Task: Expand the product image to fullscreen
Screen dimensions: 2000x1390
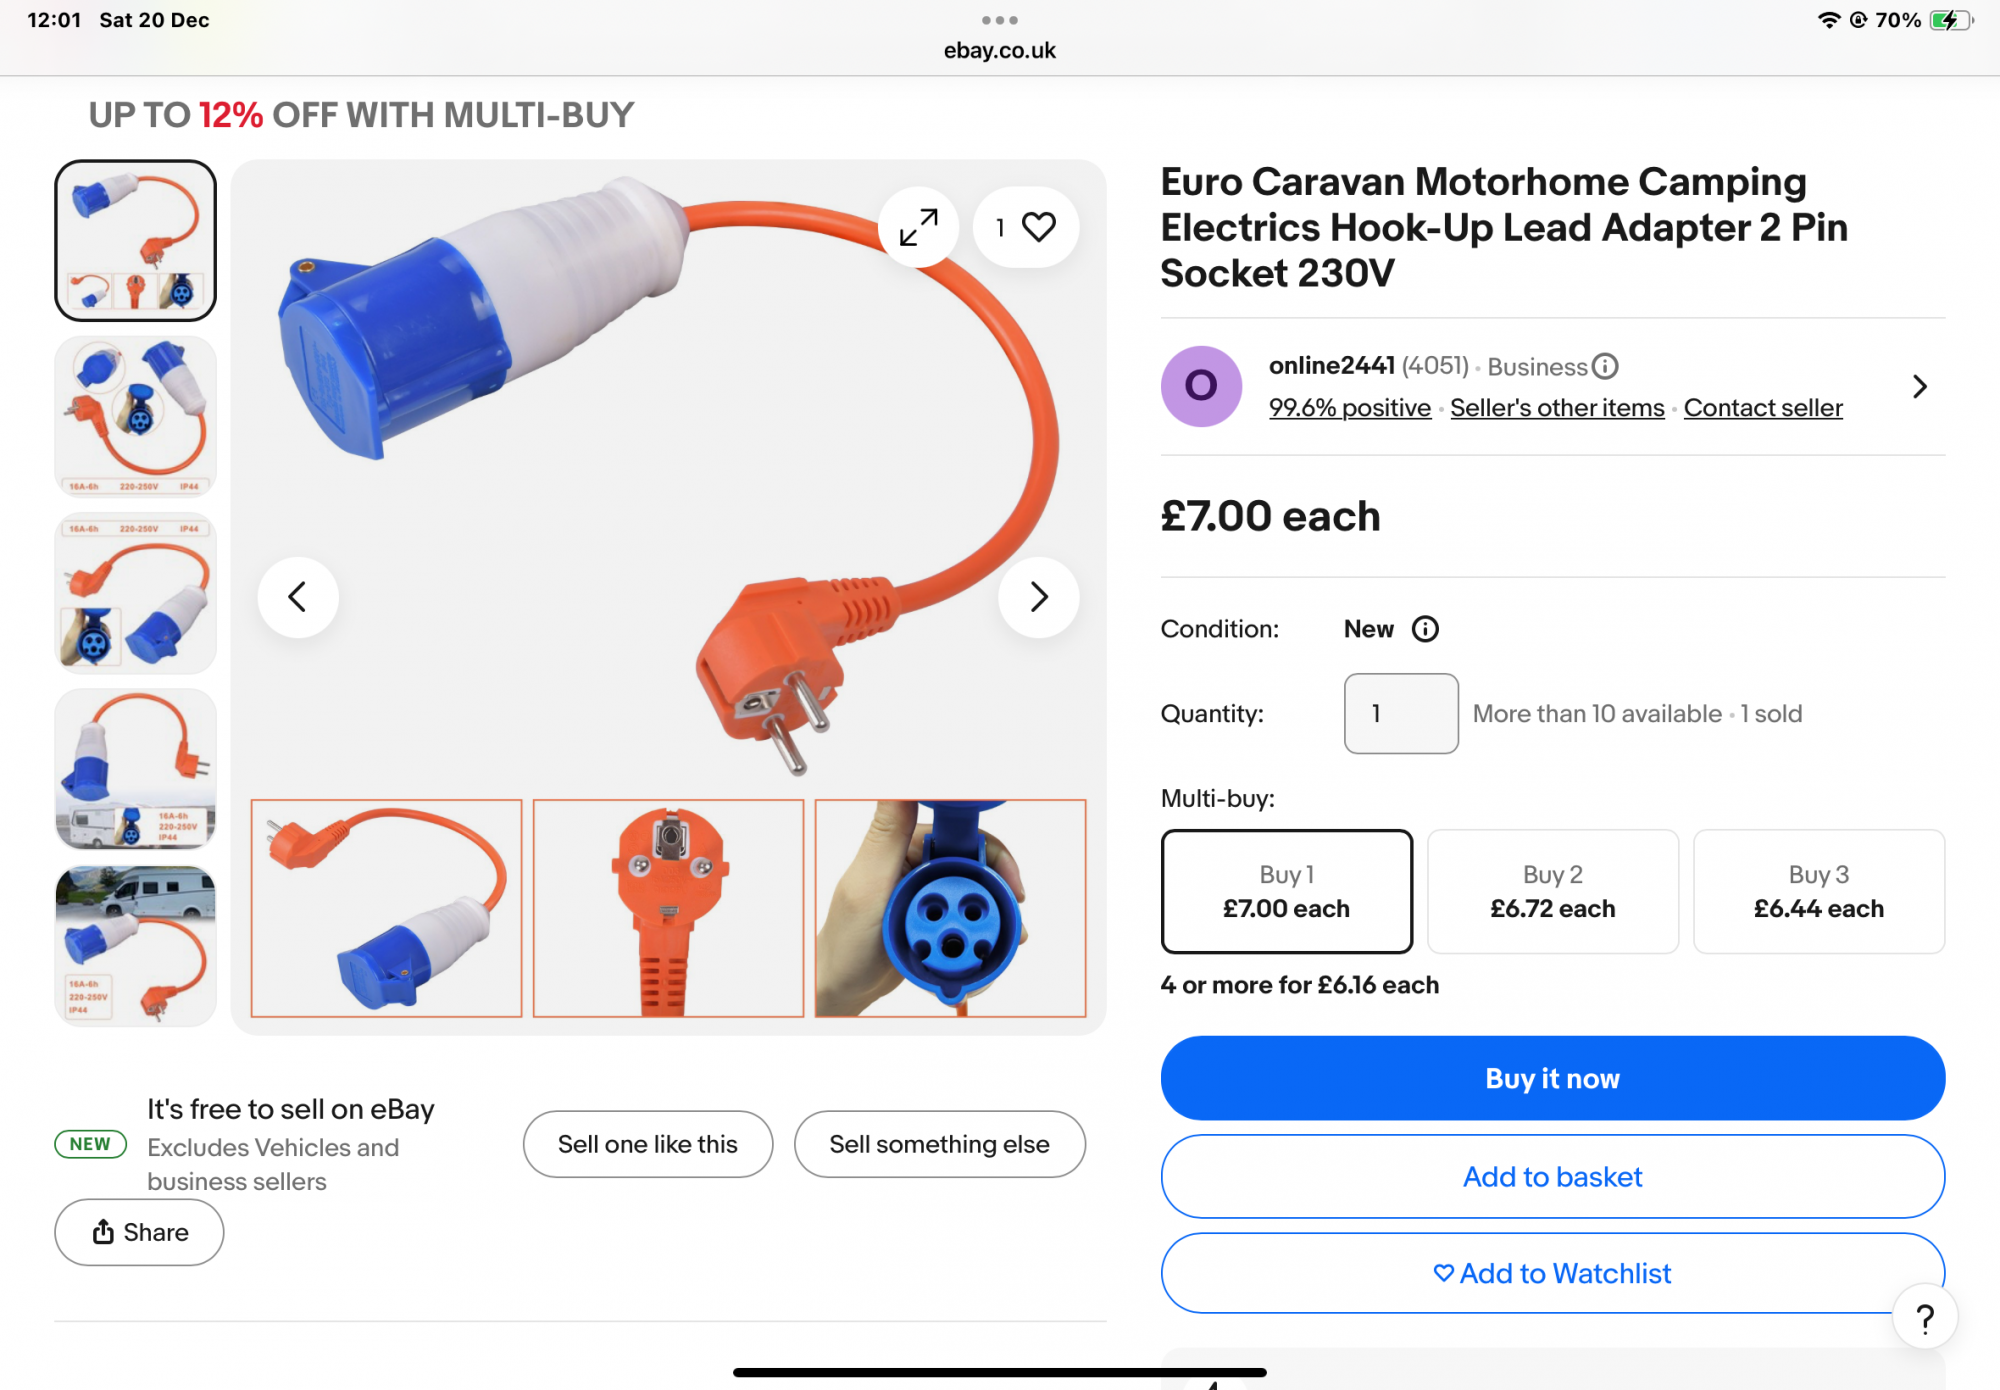Action: tap(918, 227)
